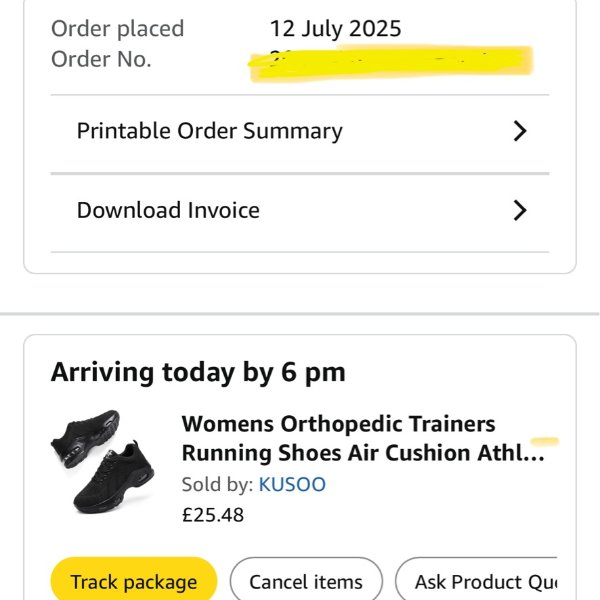Open the Printable Order Summary text row
The width and height of the screenshot is (600, 600).
point(210,131)
